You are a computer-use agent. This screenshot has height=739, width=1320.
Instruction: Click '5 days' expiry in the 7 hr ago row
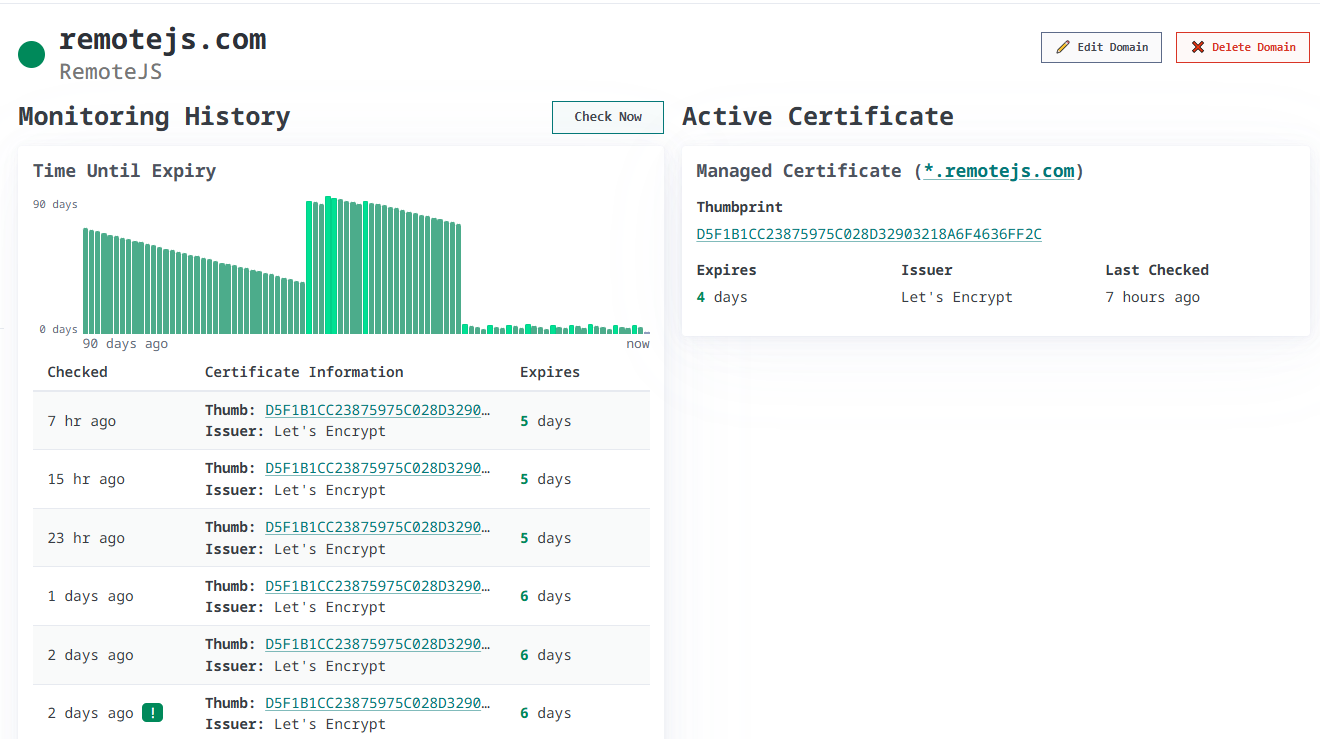[546, 421]
